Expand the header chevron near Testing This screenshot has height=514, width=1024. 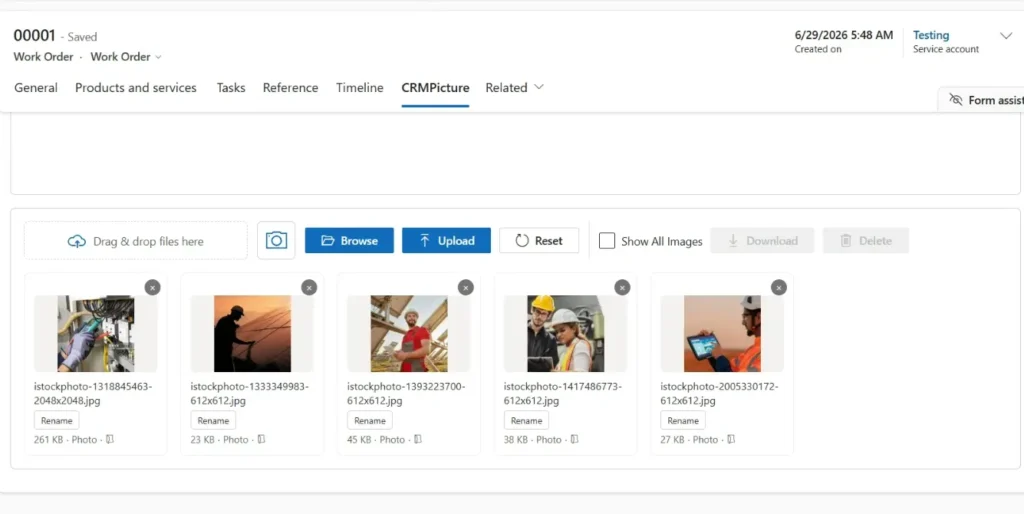click(x=1006, y=36)
